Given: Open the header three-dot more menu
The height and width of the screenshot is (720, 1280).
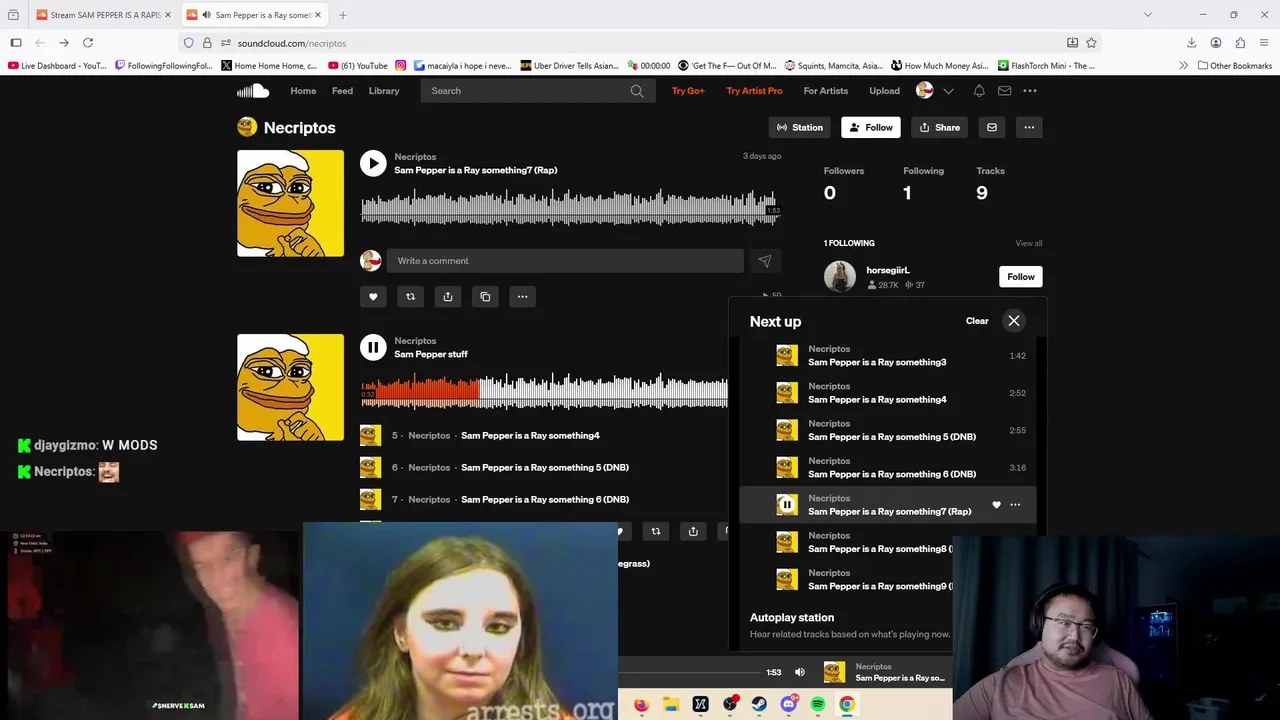Looking at the screenshot, I should (1030, 91).
